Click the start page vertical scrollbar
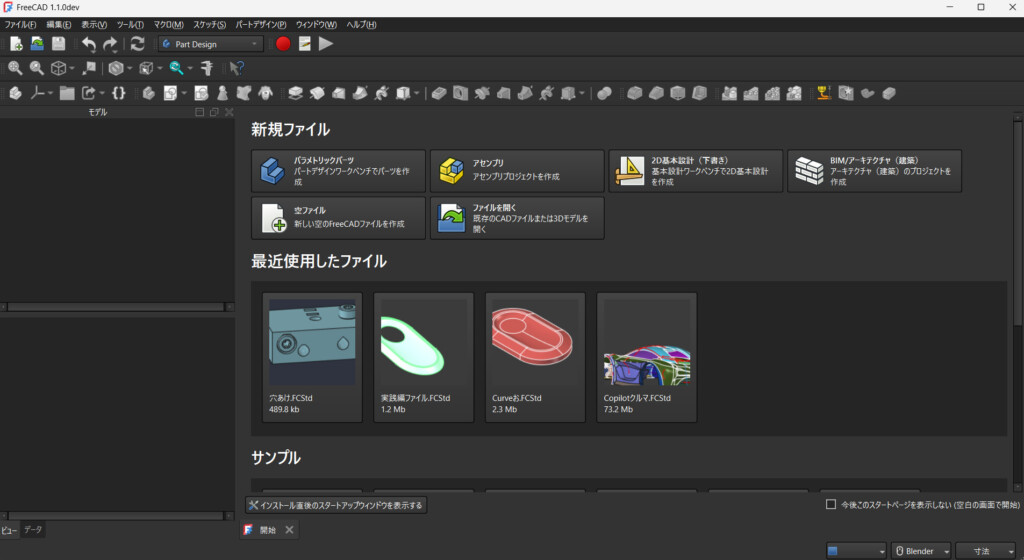Screen dimensions: 1024x560 pyautogui.click(x=1017, y=222)
